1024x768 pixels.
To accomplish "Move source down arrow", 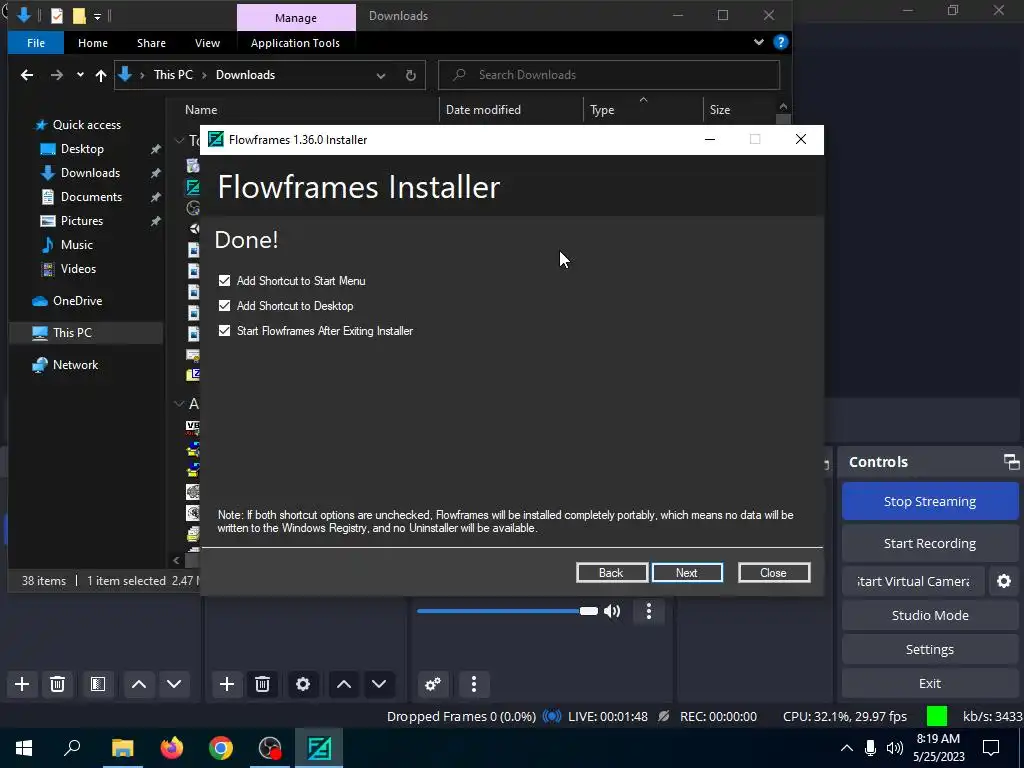I will click(379, 684).
